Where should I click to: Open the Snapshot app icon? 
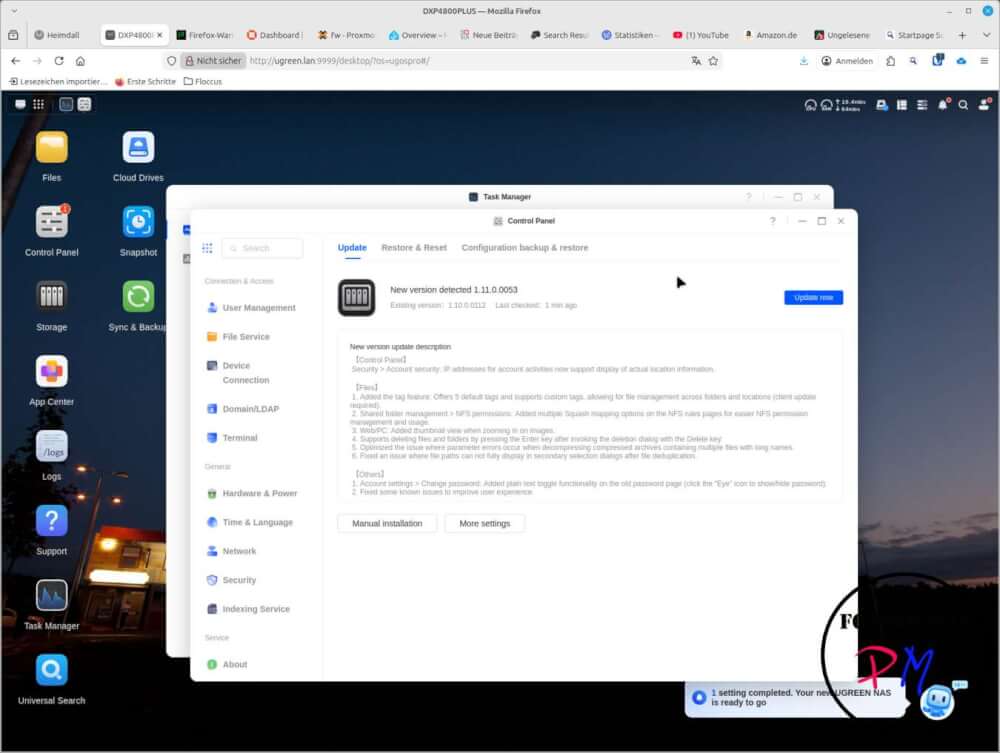coord(138,222)
